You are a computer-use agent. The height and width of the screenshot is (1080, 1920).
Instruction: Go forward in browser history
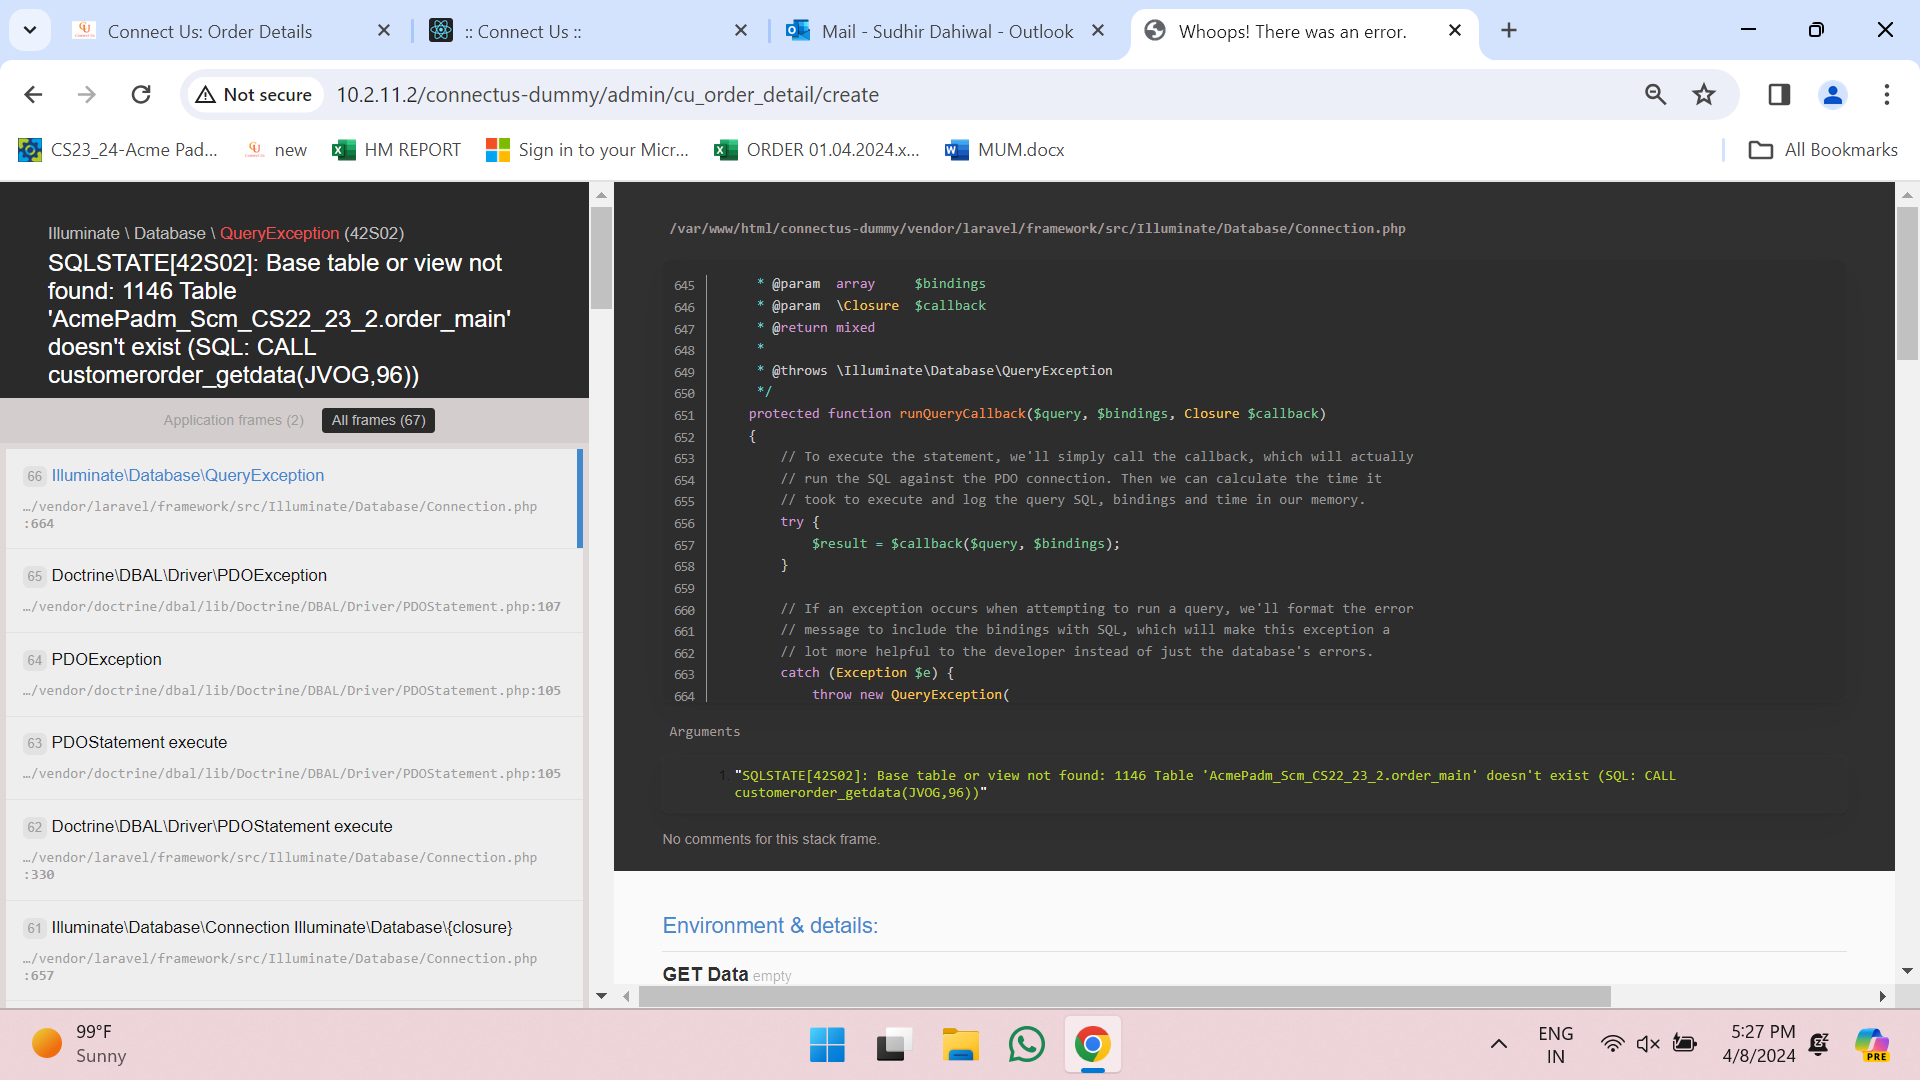pyautogui.click(x=87, y=94)
